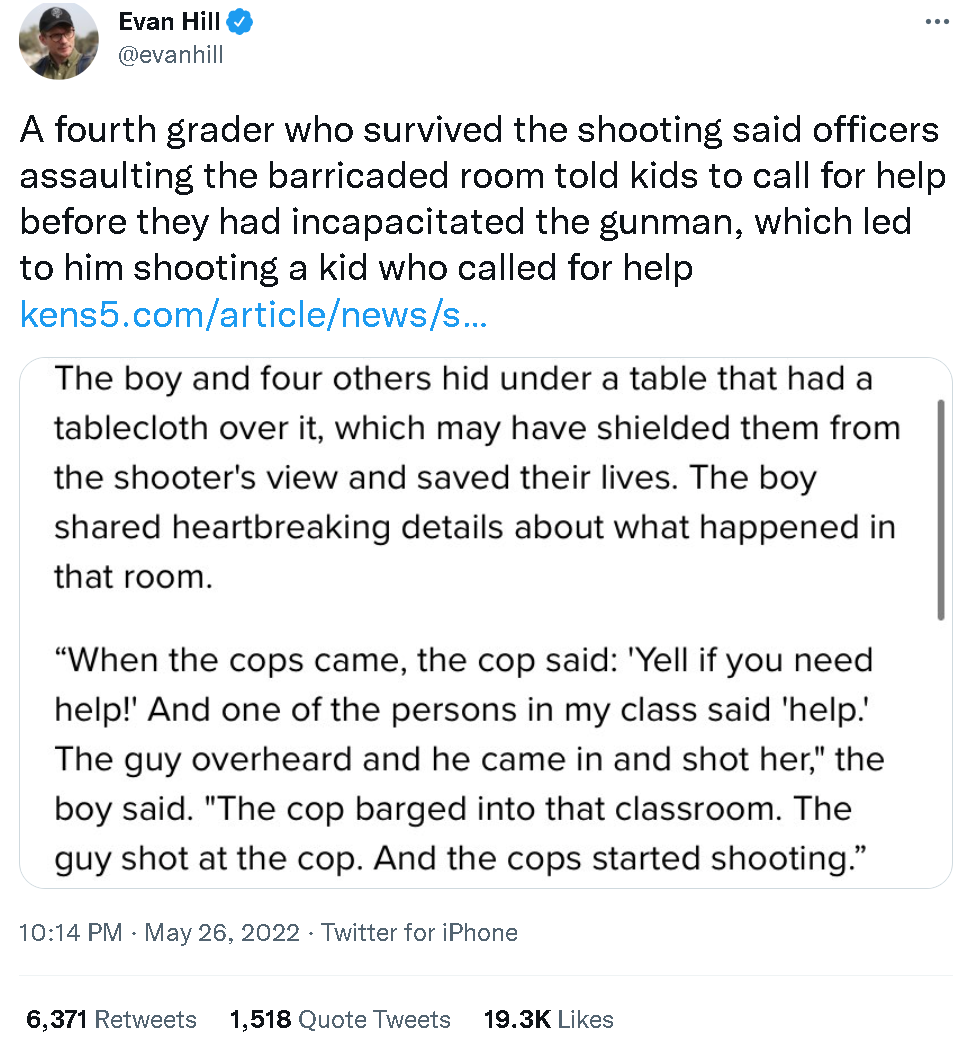View the 6,371 Retweets list

pyautogui.click(x=111, y=1020)
